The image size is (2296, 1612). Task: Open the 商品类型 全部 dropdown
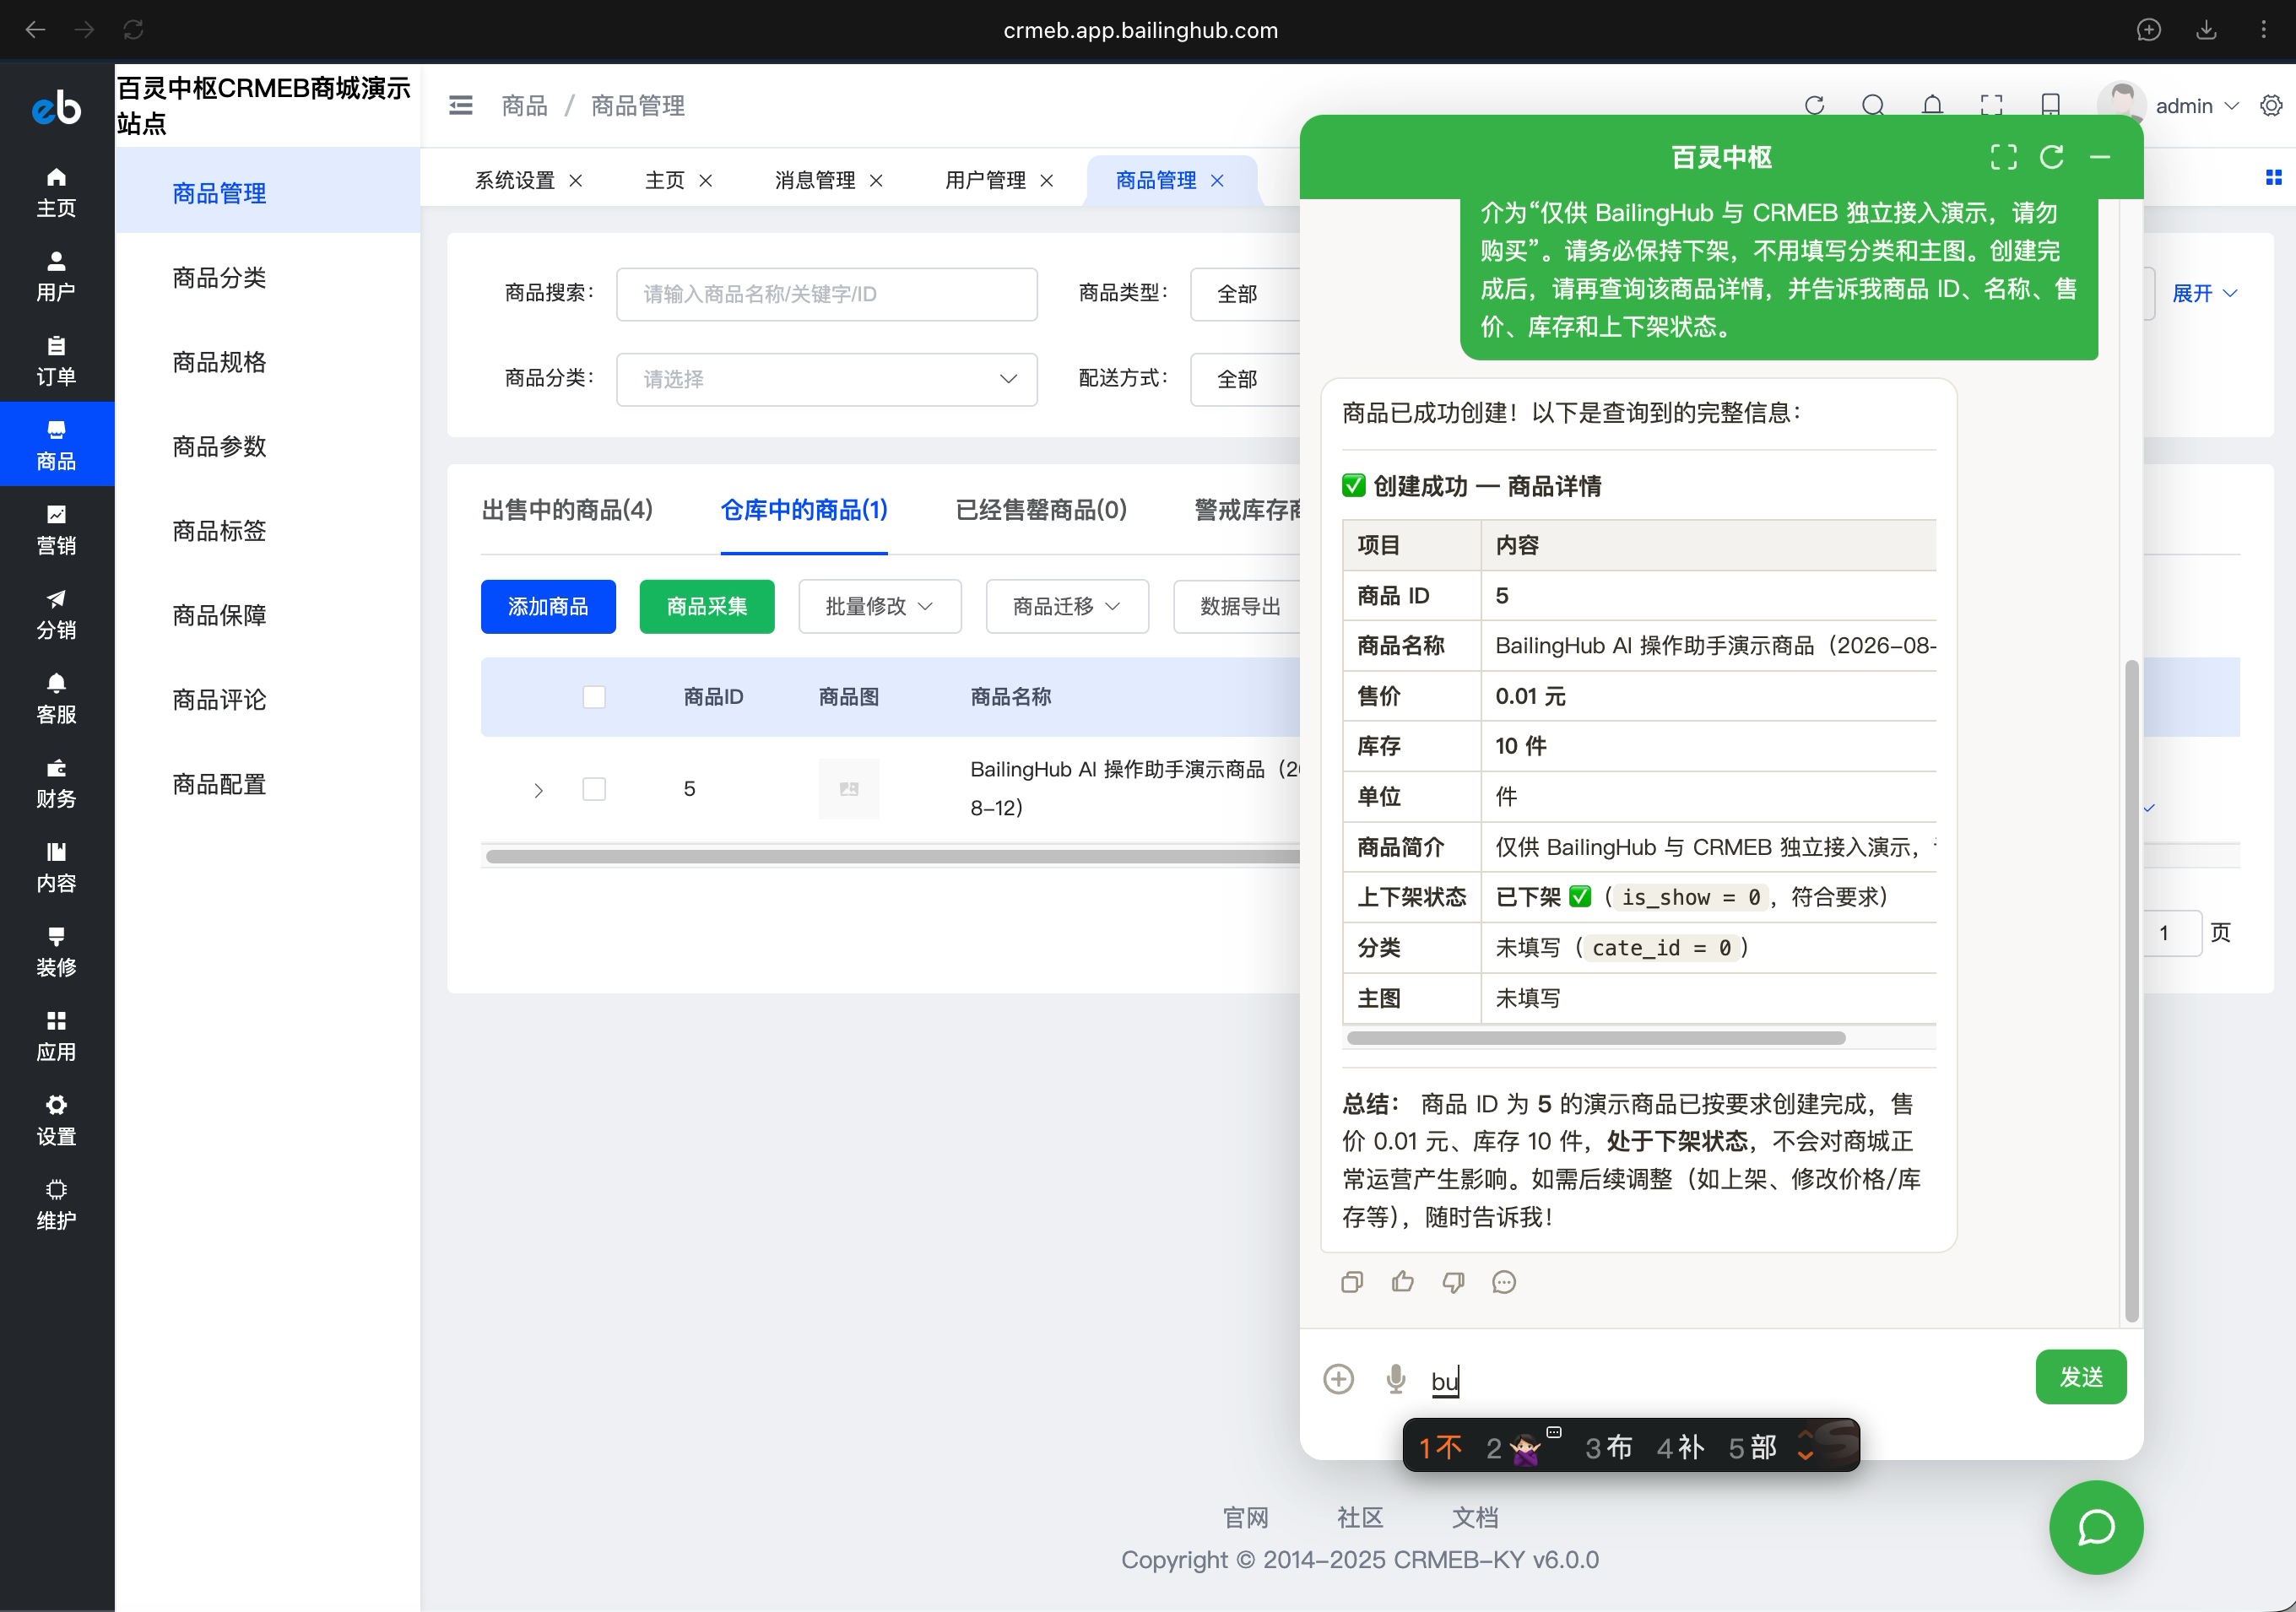1245,293
